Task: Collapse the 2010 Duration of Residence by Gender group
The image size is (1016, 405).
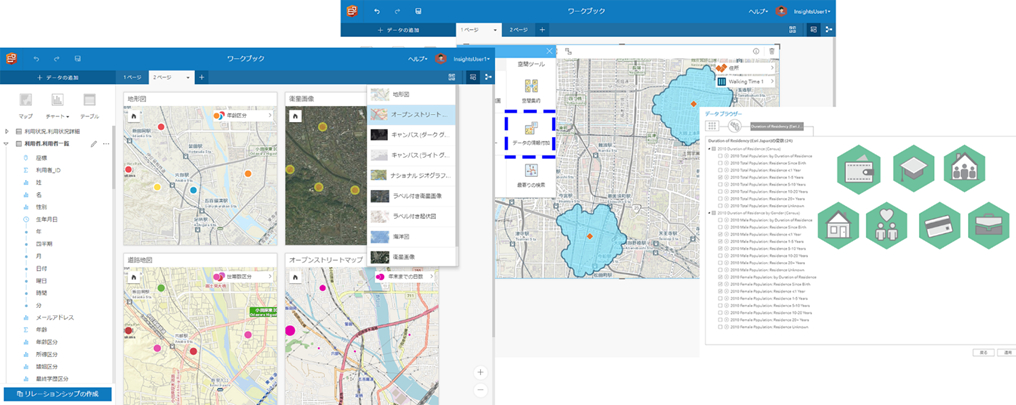Action: pos(709,213)
